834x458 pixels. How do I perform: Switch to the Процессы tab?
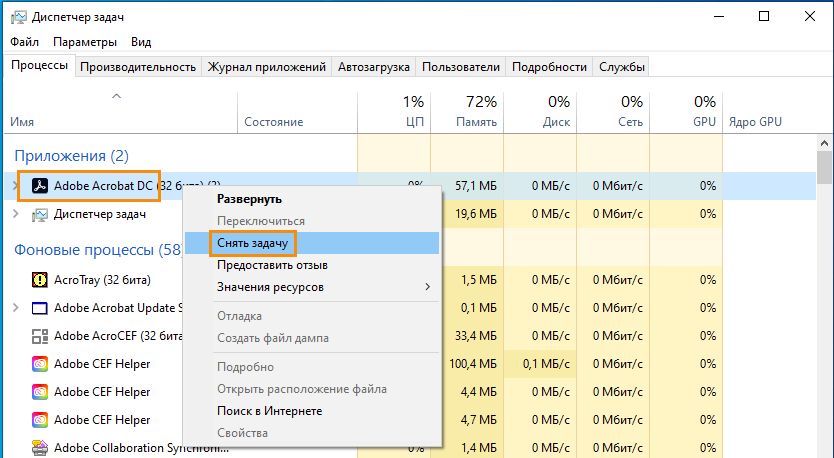click(x=39, y=66)
